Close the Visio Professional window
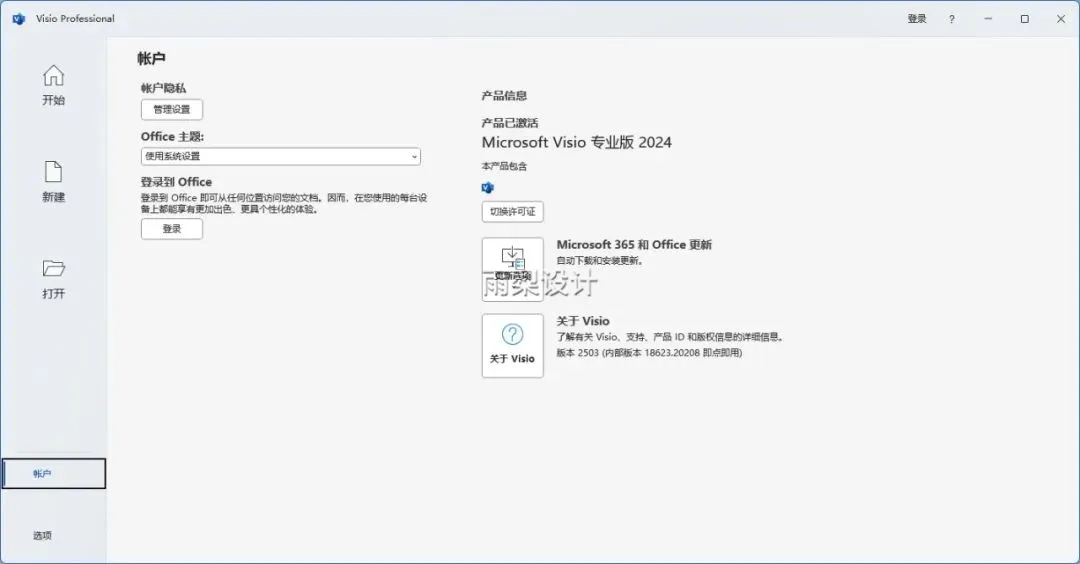The image size is (1080, 564). [x=1061, y=19]
